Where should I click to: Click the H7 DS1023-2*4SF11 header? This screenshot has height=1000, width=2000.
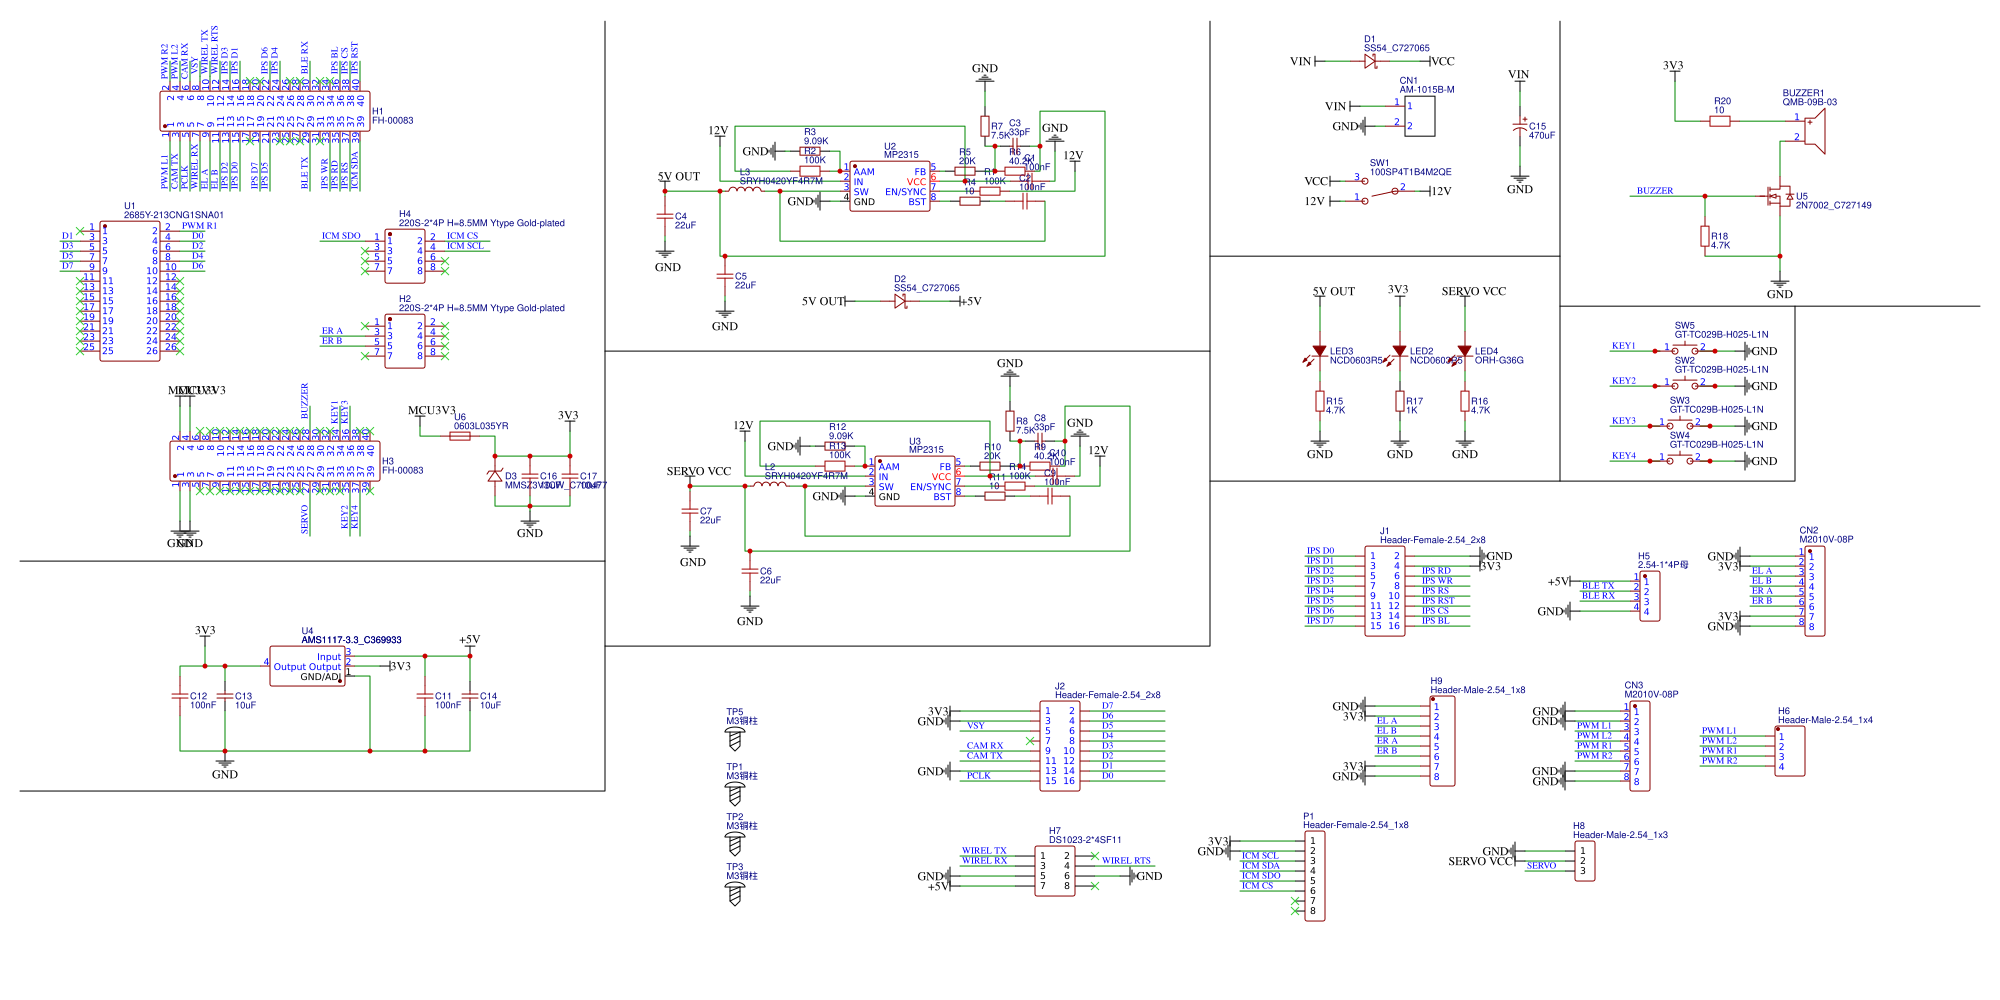point(1055,871)
